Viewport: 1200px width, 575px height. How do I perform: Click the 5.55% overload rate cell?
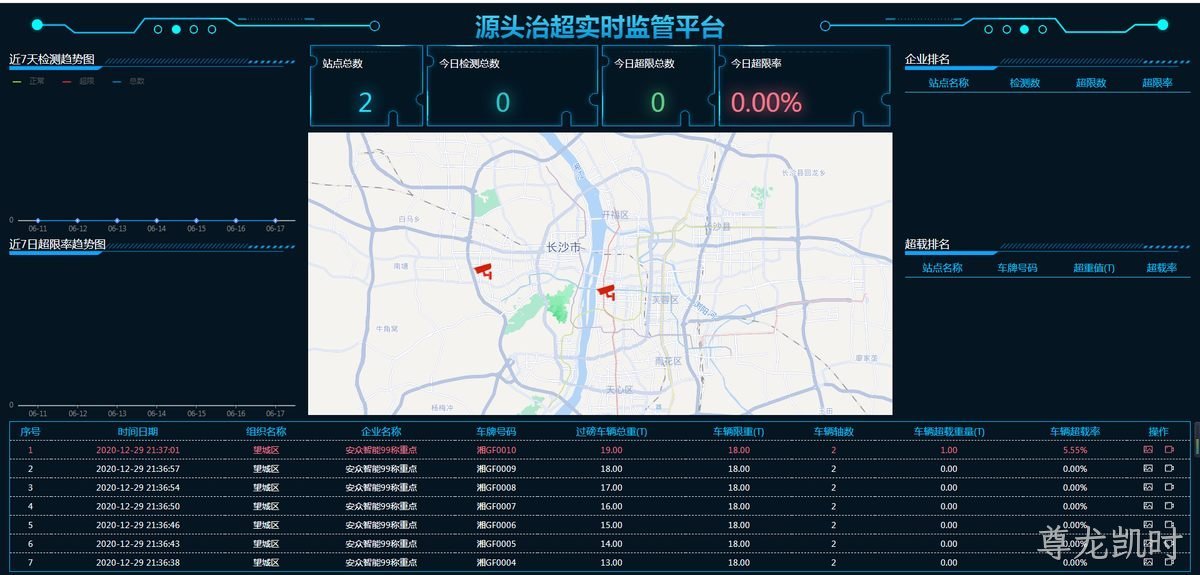(1075, 450)
